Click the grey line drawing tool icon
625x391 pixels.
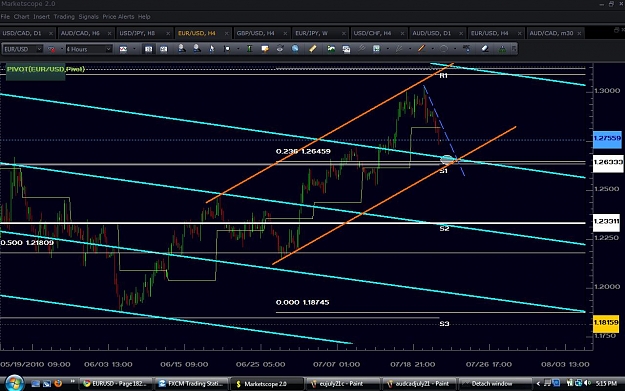click(399, 49)
